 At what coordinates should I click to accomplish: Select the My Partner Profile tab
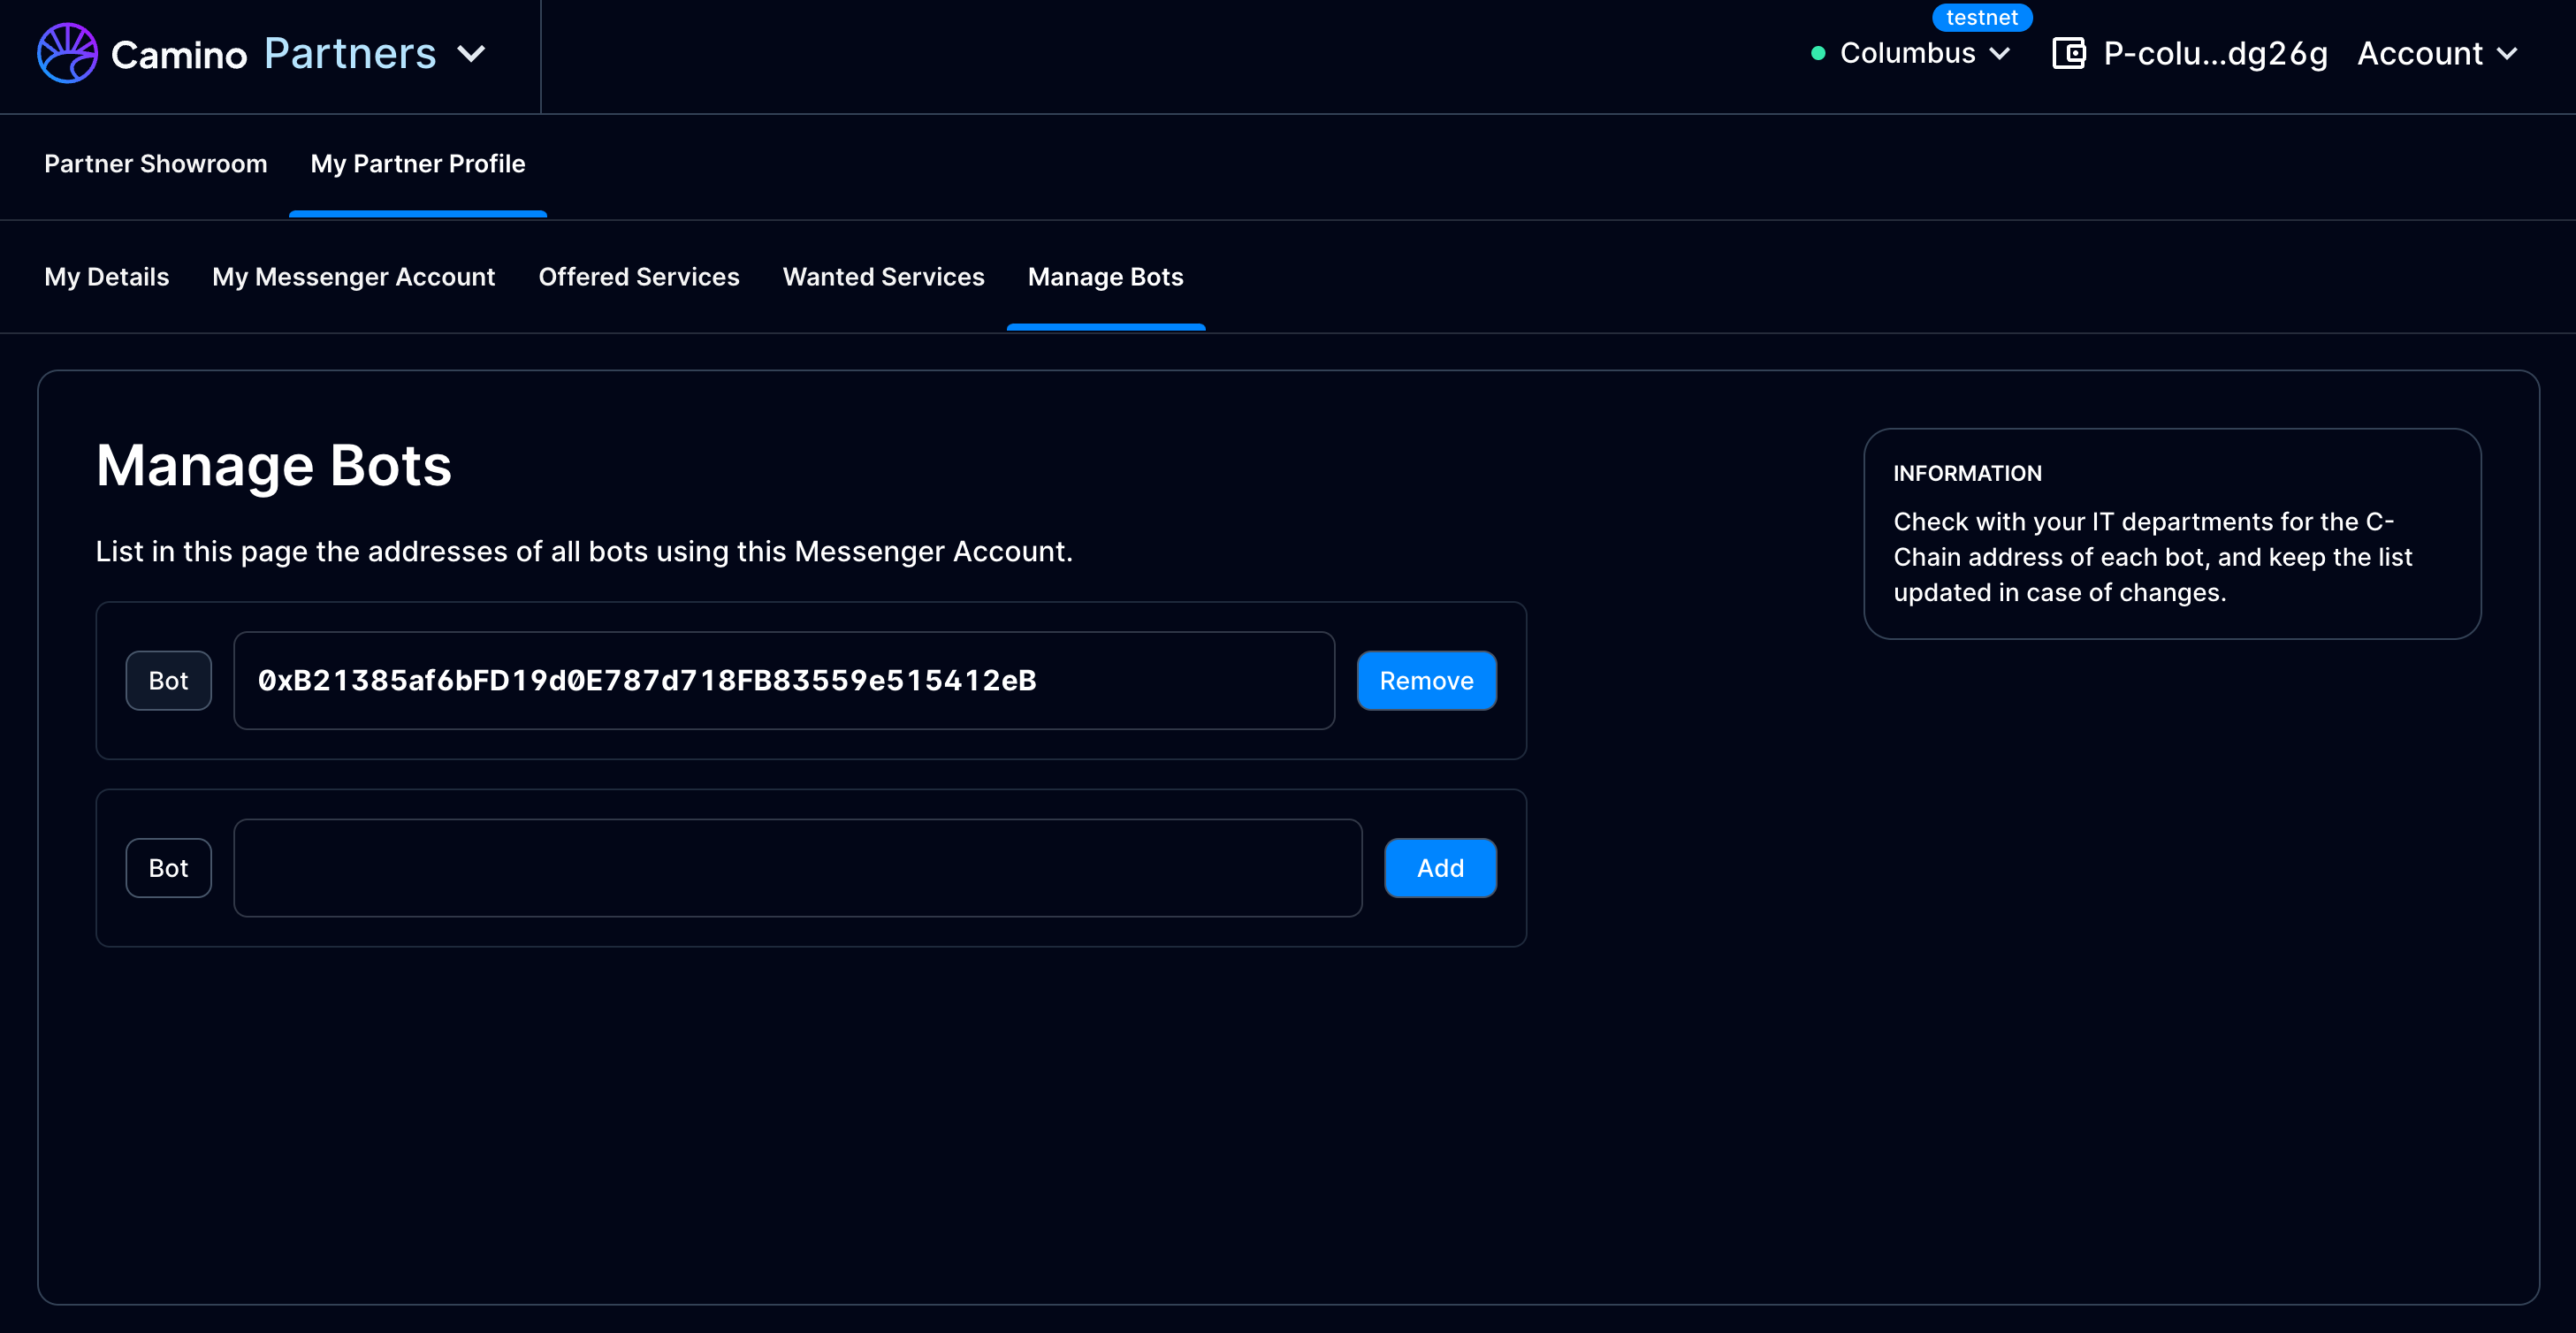click(x=418, y=164)
